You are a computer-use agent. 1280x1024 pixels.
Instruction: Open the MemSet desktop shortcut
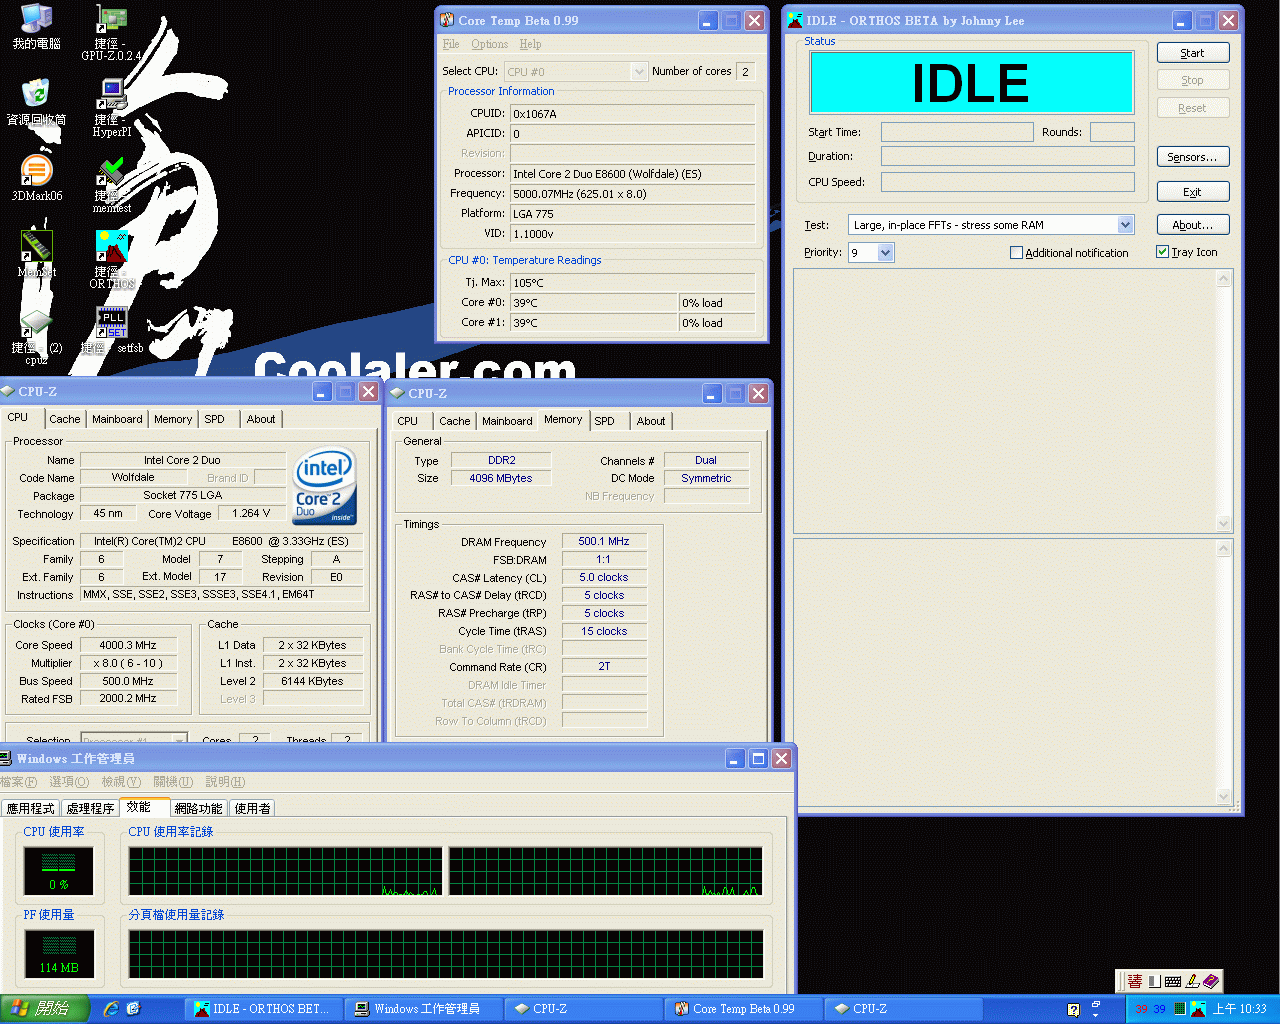pos(36,254)
